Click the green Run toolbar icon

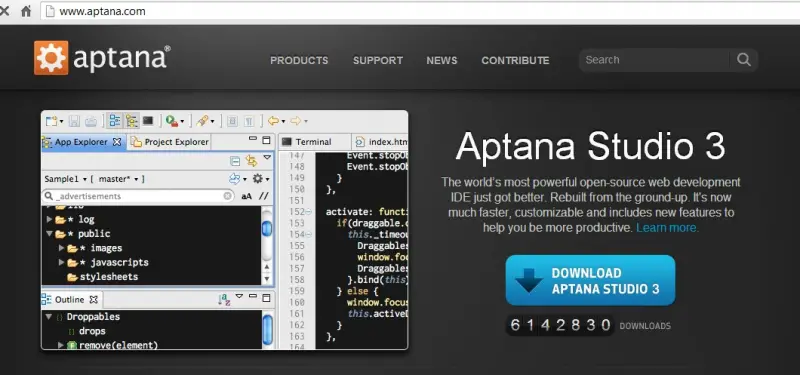click(172, 121)
